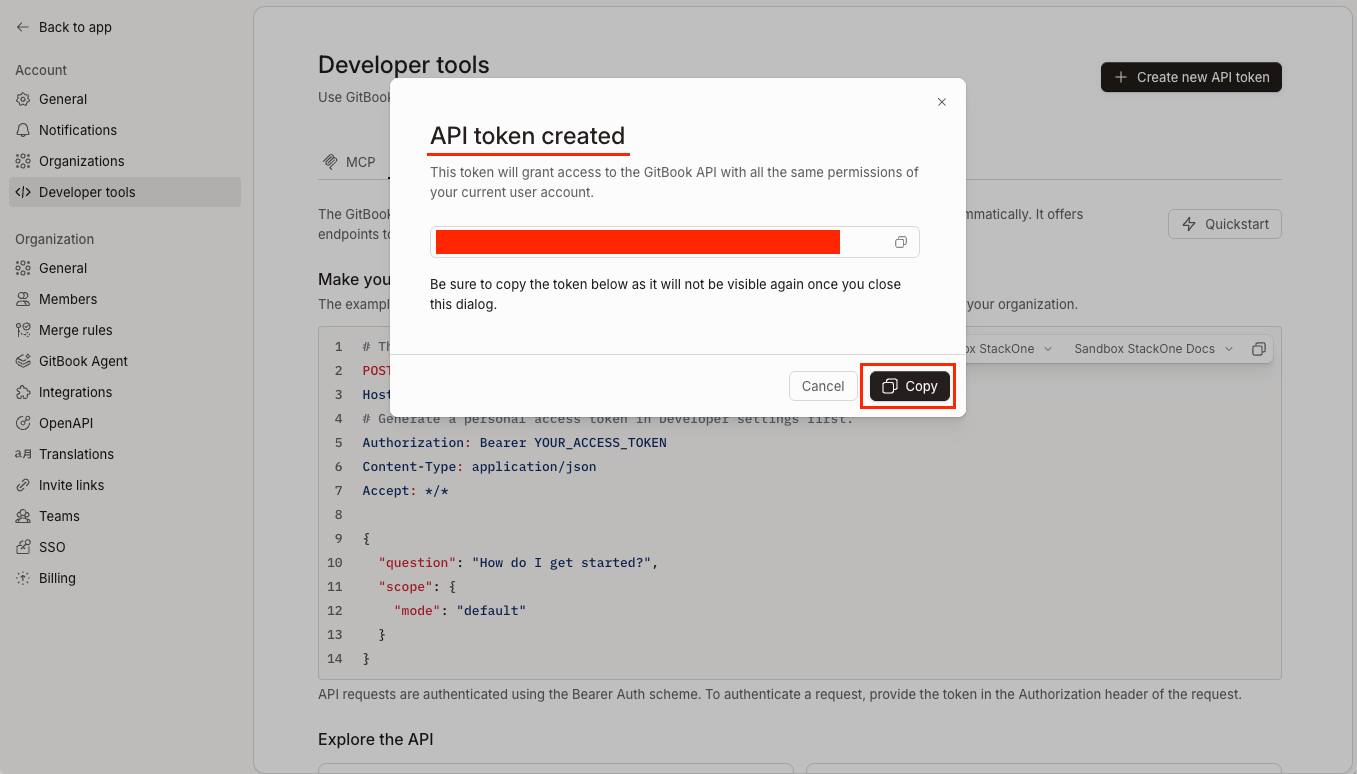1357x774 pixels.
Task: Click the Account General gear icon
Action: click(x=23, y=99)
